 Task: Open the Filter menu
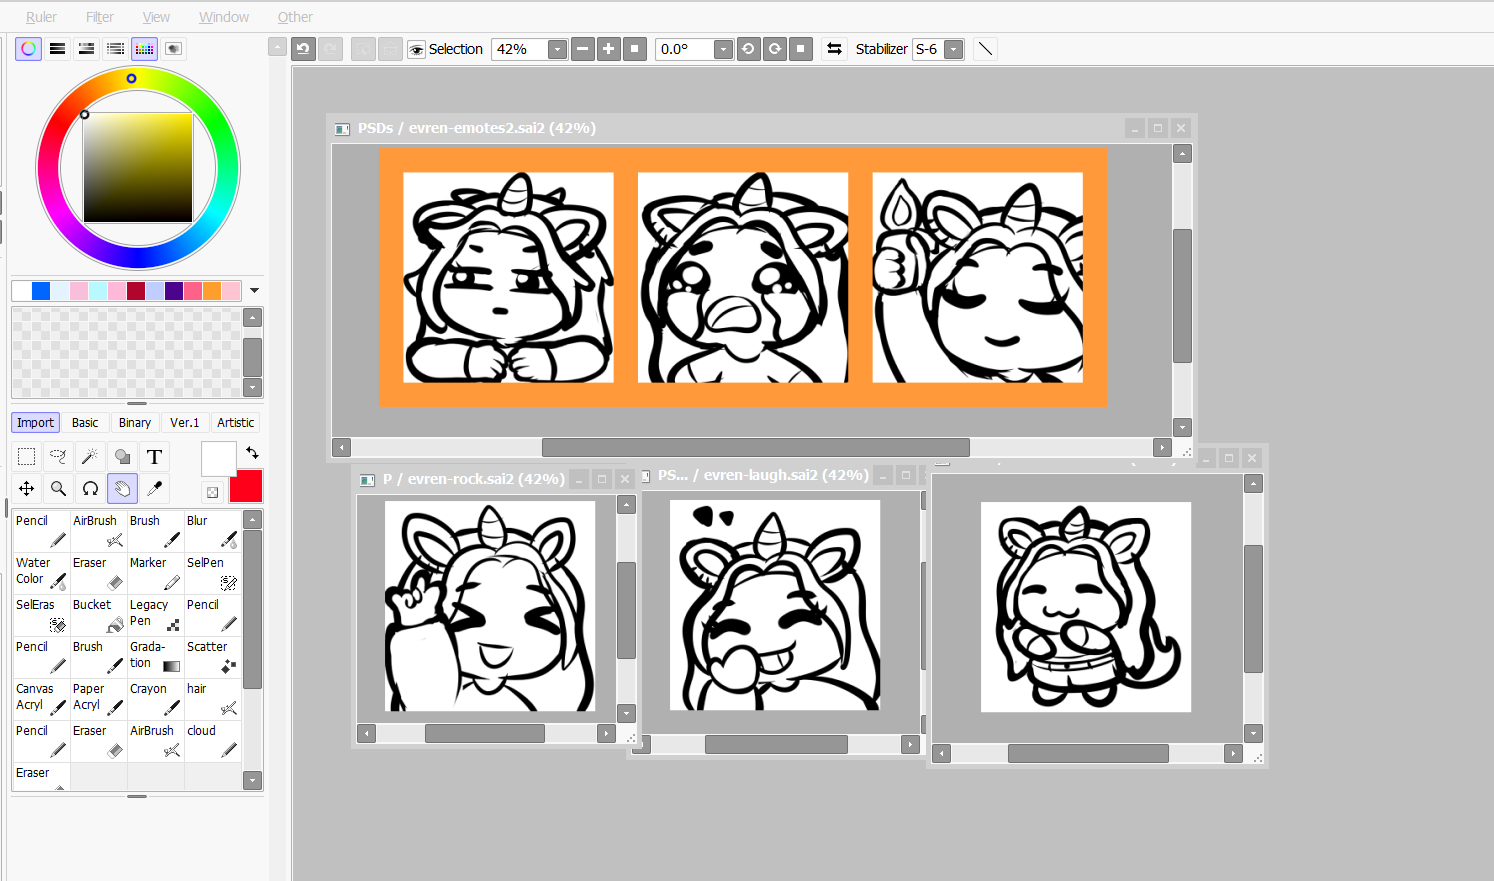coord(100,17)
